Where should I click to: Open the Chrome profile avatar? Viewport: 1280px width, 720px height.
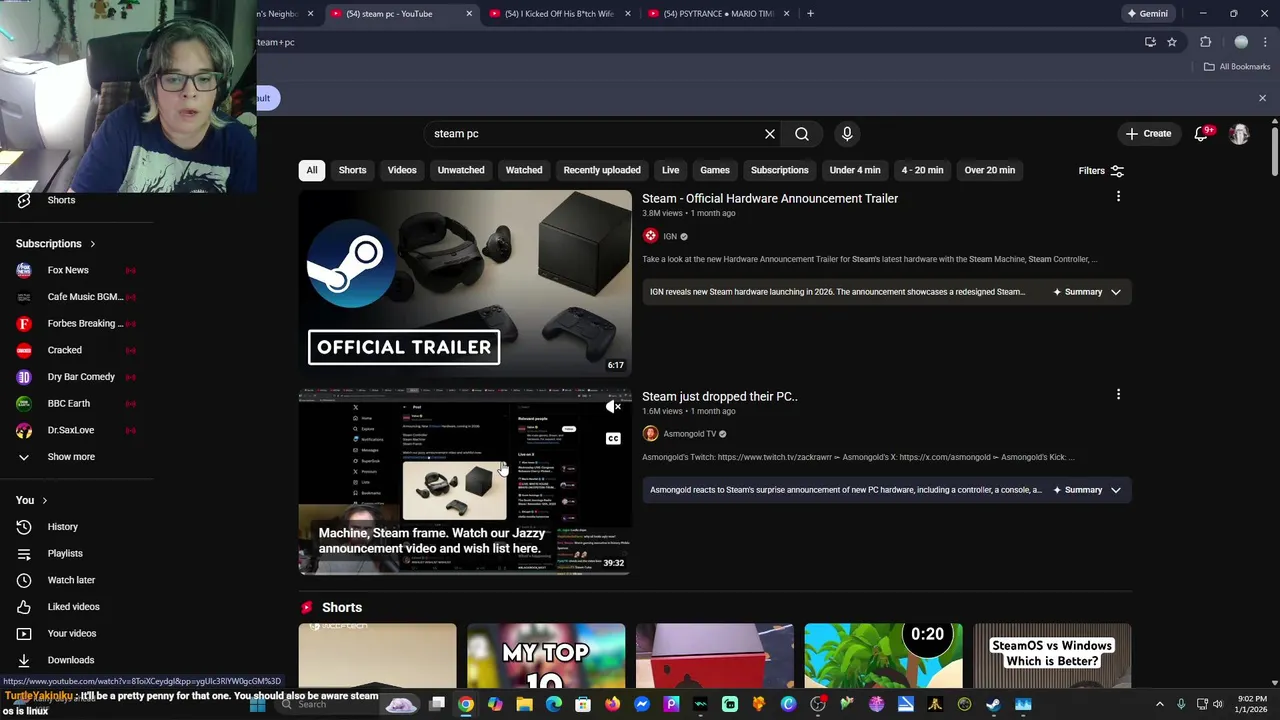pyautogui.click(x=1241, y=42)
